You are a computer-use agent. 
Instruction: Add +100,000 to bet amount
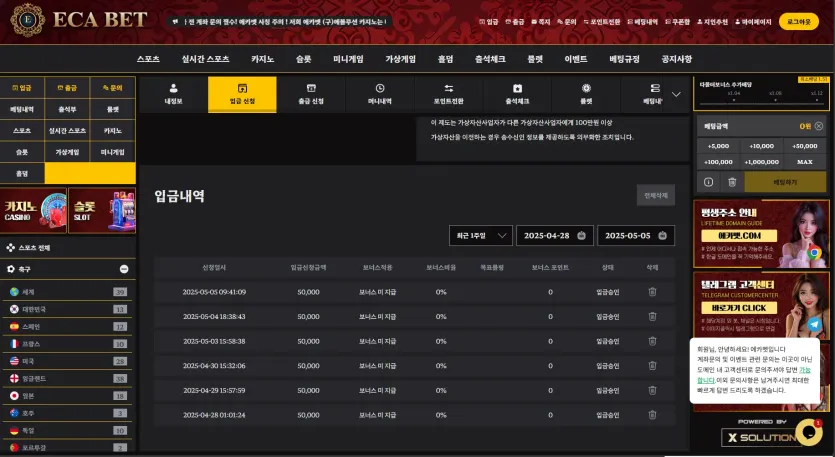(x=718, y=162)
